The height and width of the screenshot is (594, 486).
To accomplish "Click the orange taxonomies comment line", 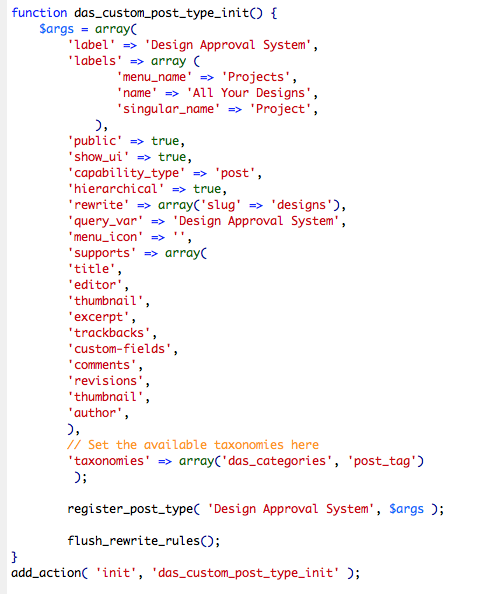I will [193, 445].
